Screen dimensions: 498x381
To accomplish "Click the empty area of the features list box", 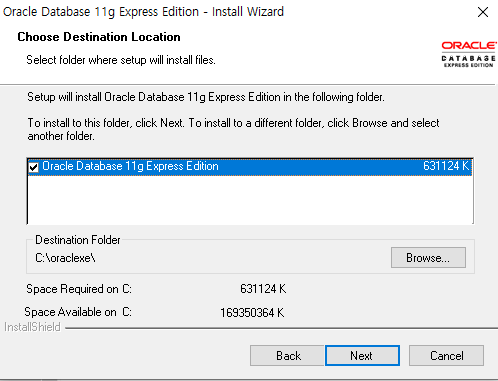I will [250, 199].
